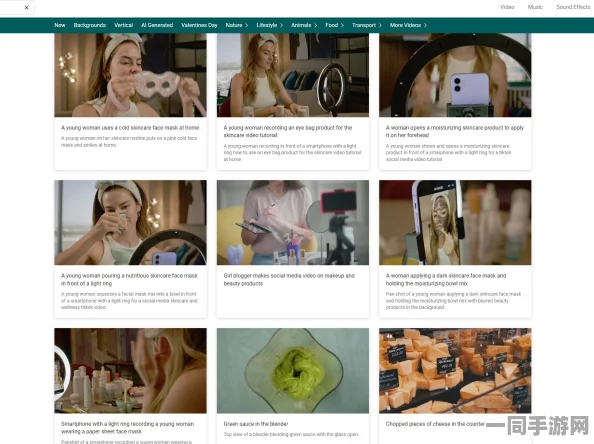Open the 'woman applying a dark skincare face mask' title

(446, 280)
